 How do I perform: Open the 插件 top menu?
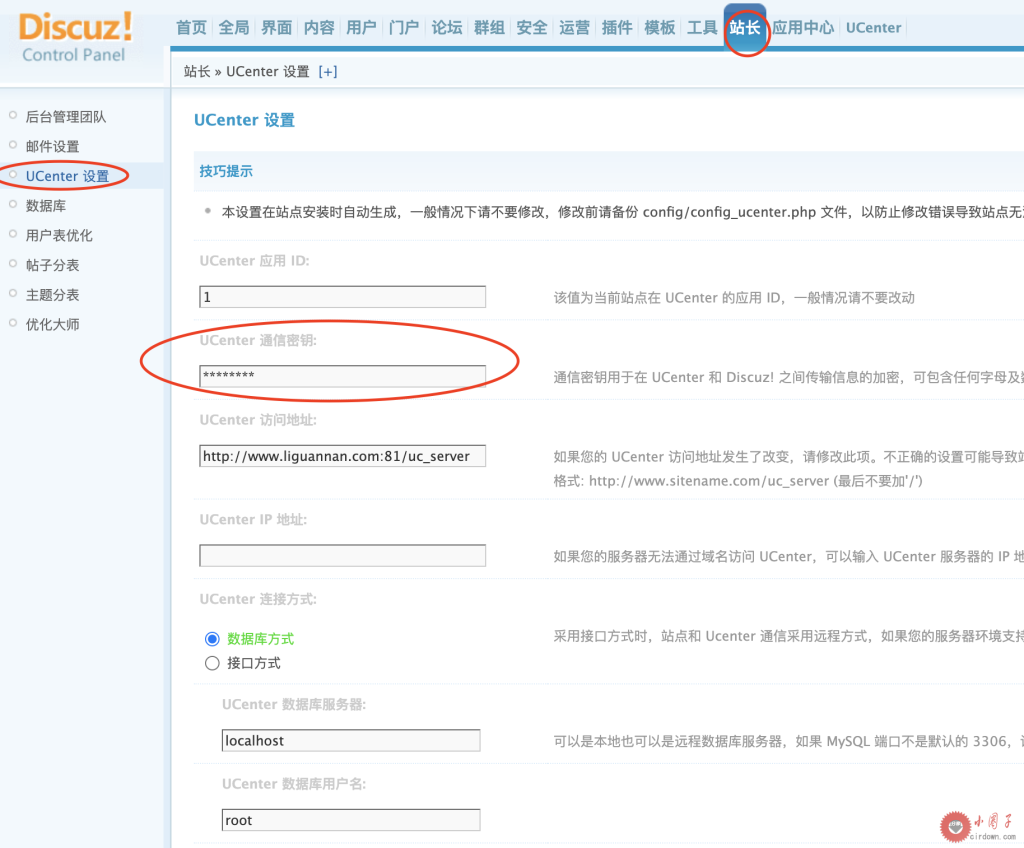(616, 27)
